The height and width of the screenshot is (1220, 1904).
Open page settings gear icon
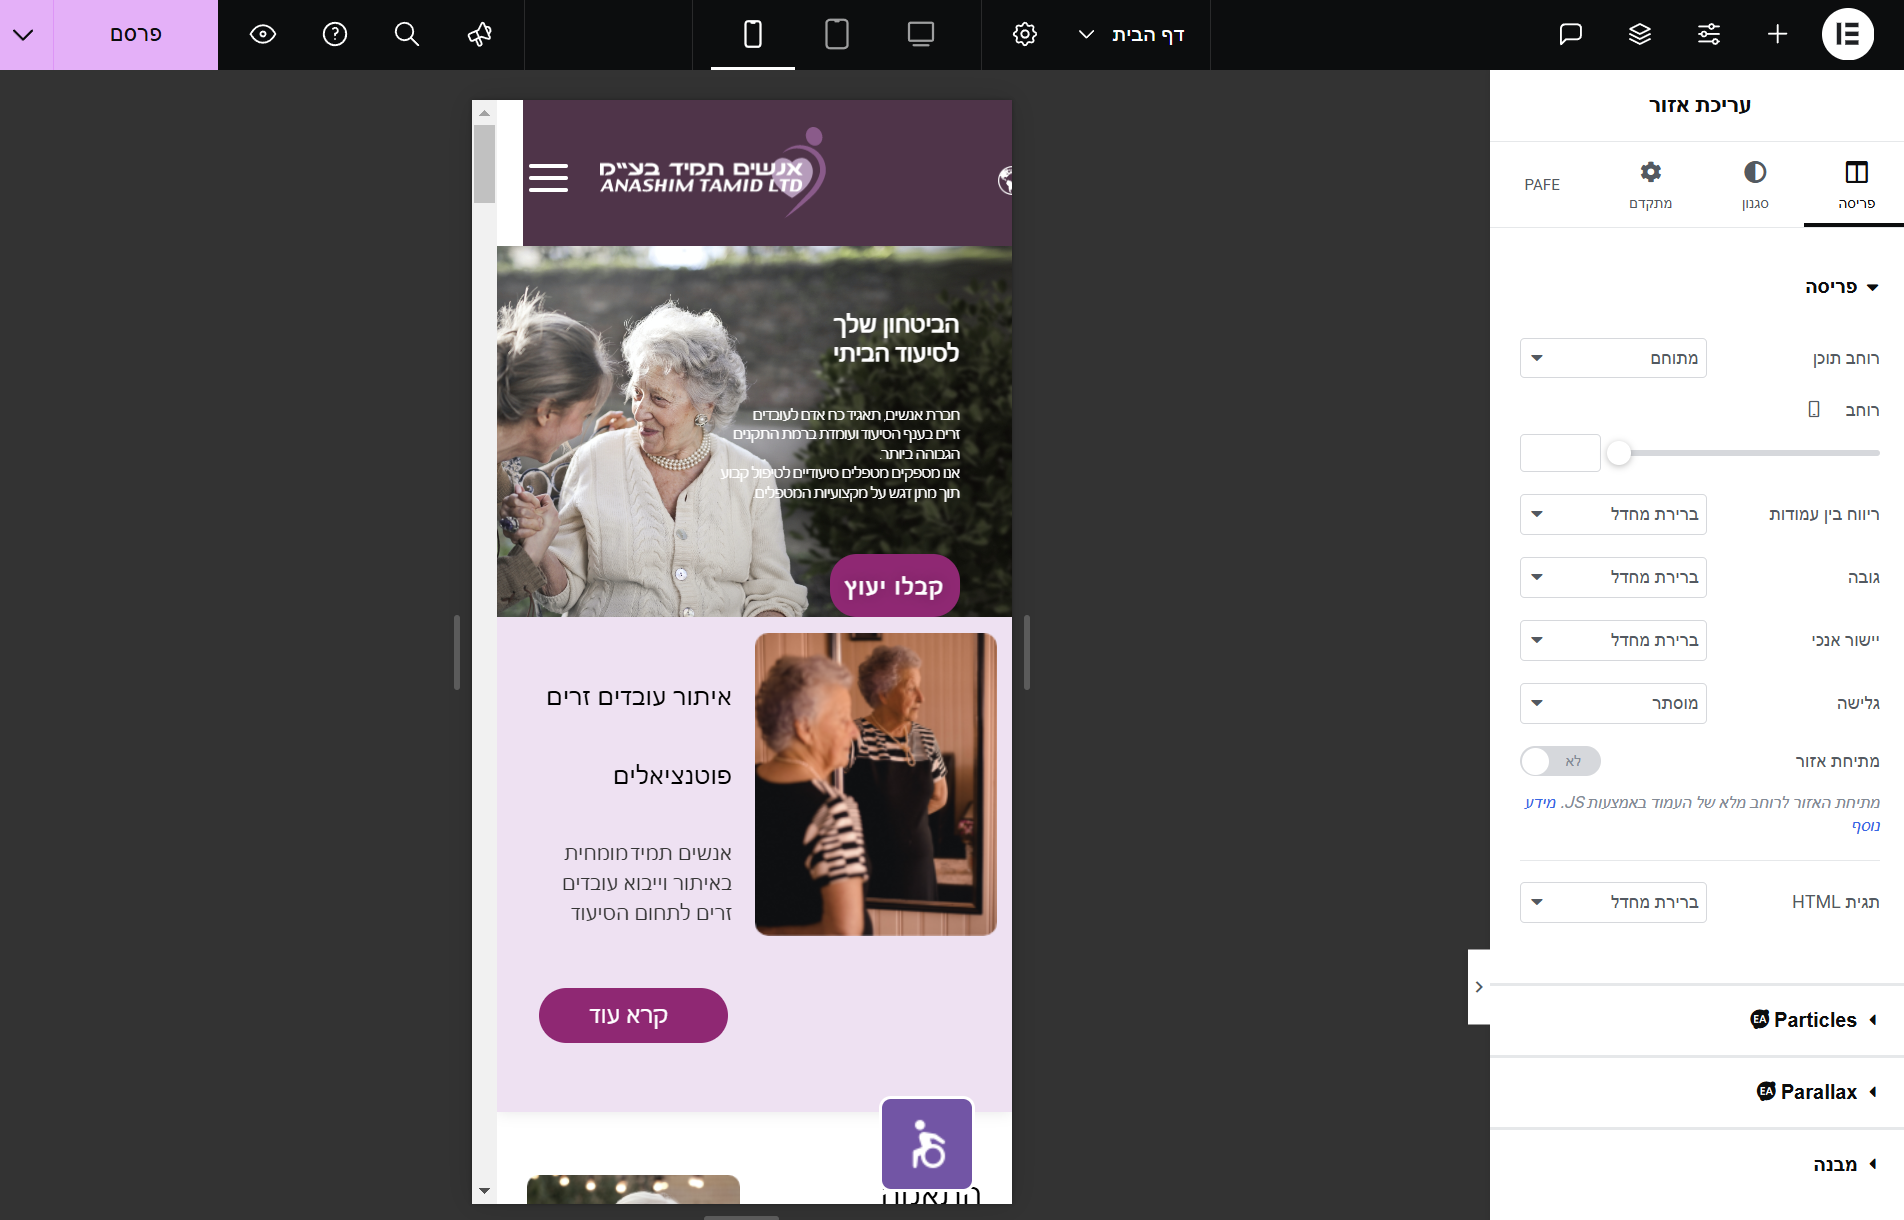pyautogui.click(x=1025, y=34)
